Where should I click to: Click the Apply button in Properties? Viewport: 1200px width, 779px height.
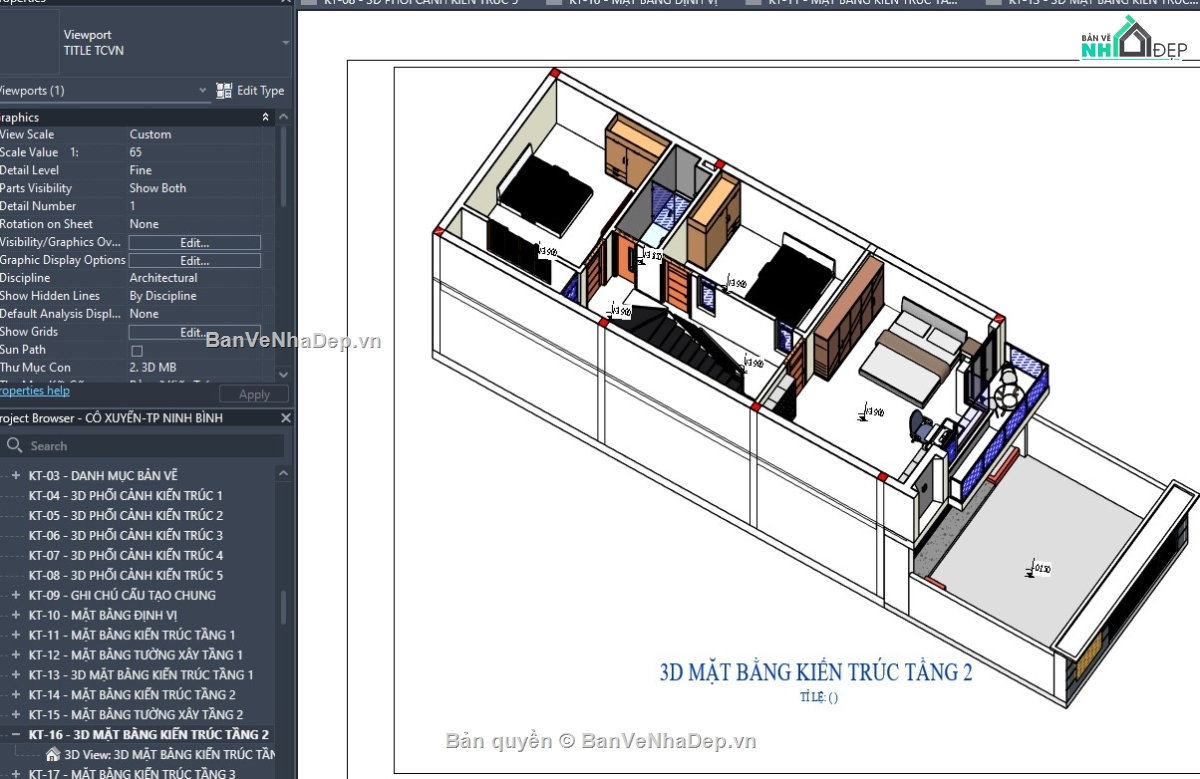254,394
